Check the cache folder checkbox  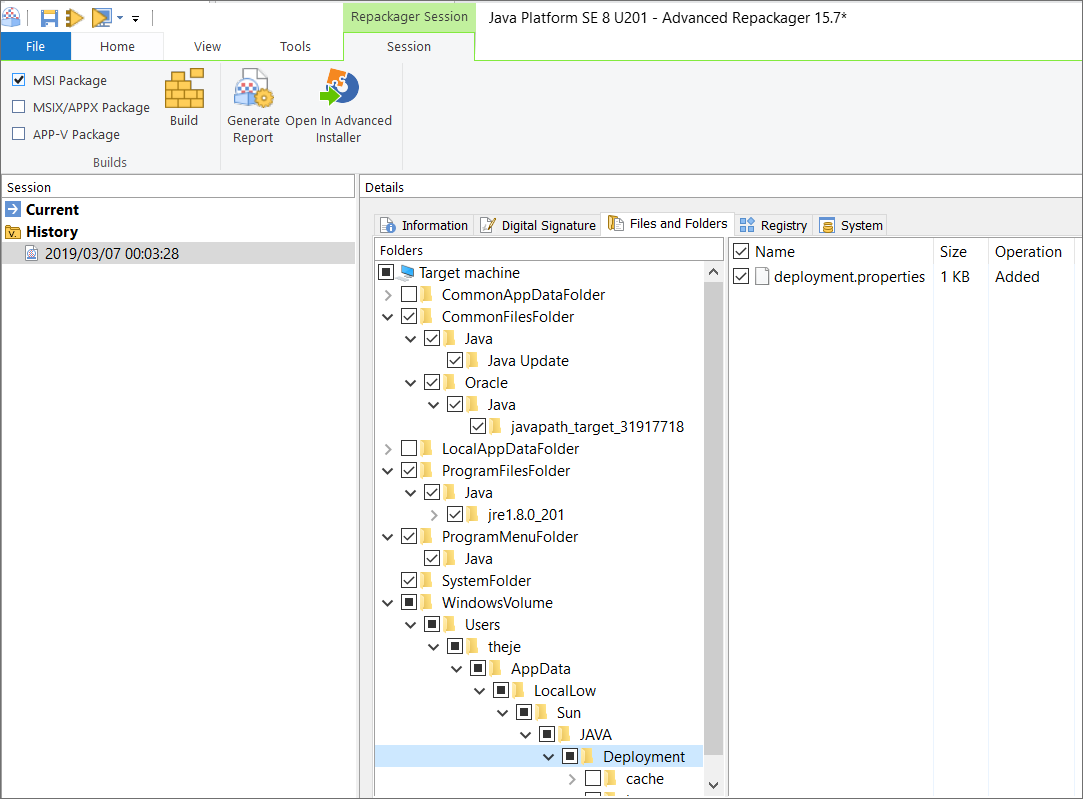click(x=593, y=779)
